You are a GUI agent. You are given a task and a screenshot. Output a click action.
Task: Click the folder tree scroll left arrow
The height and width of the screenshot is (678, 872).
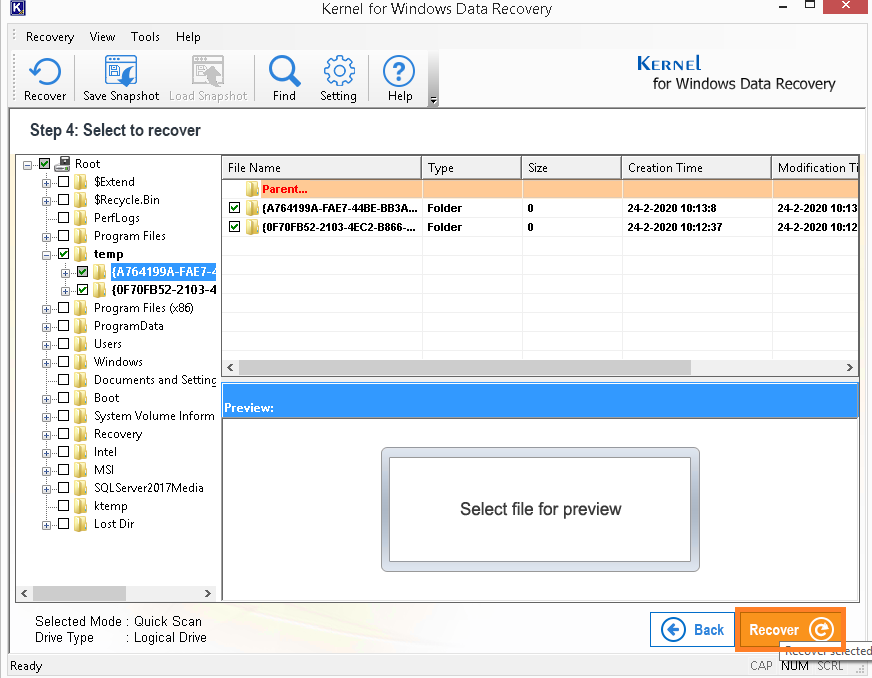pyautogui.click(x=24, y=593)
